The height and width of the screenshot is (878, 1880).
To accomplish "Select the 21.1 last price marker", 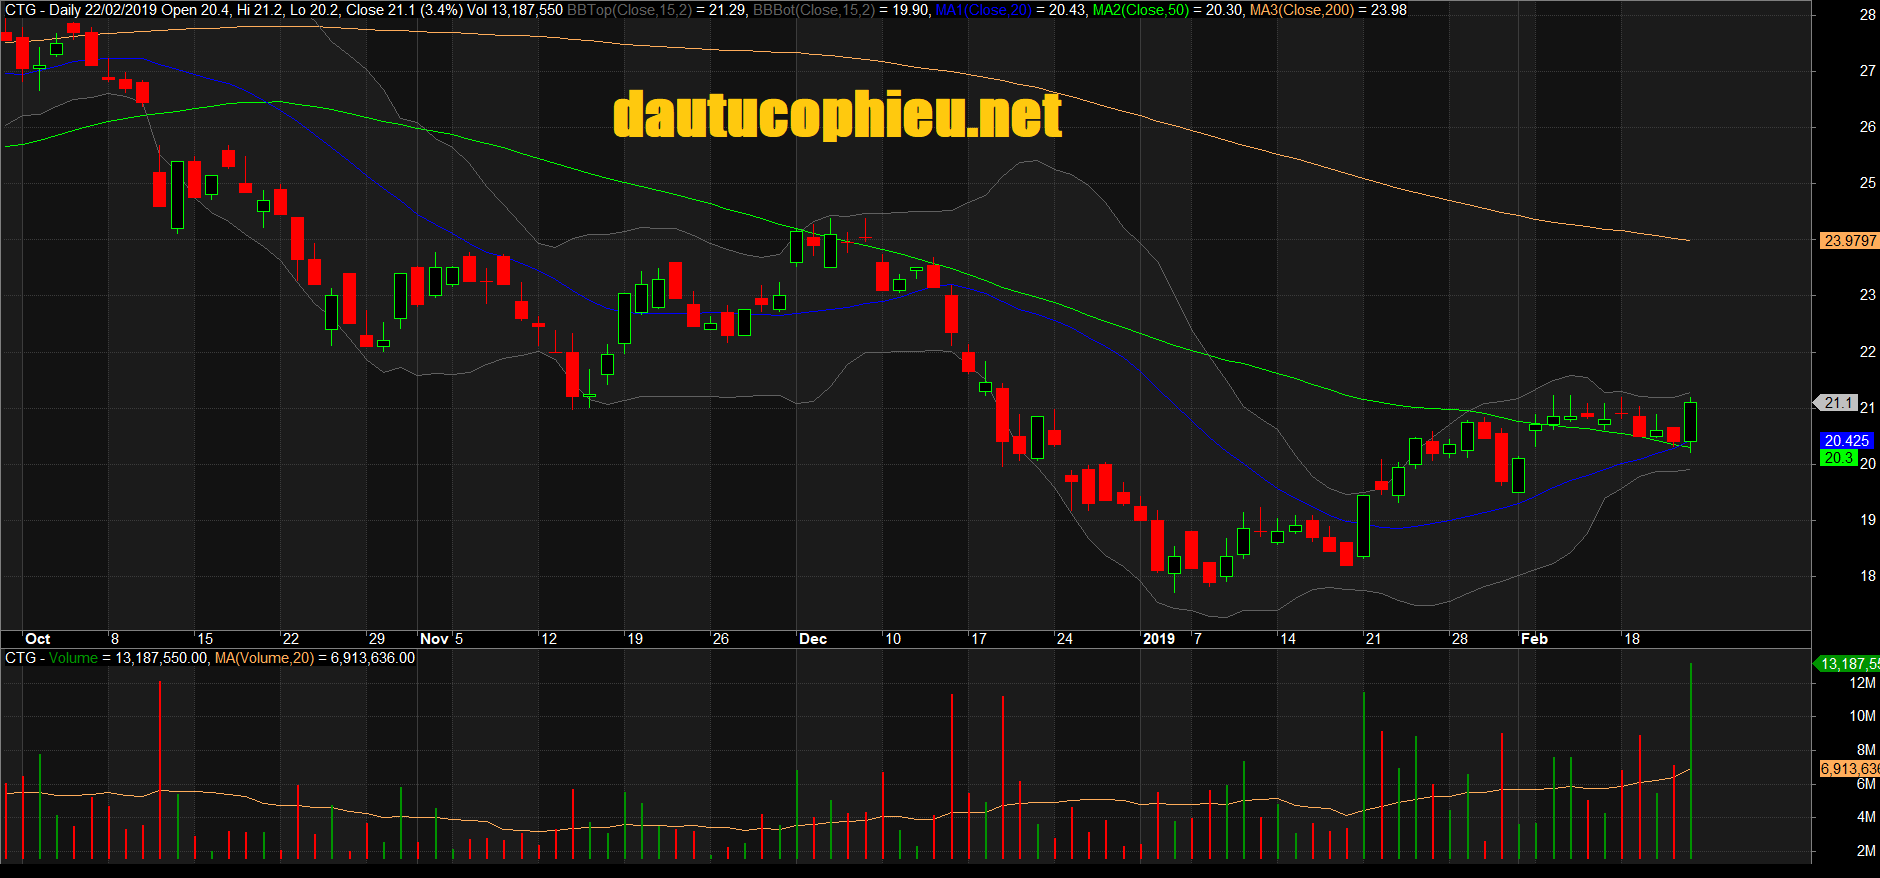I will pyautogui.click(x=1838, y=403).
